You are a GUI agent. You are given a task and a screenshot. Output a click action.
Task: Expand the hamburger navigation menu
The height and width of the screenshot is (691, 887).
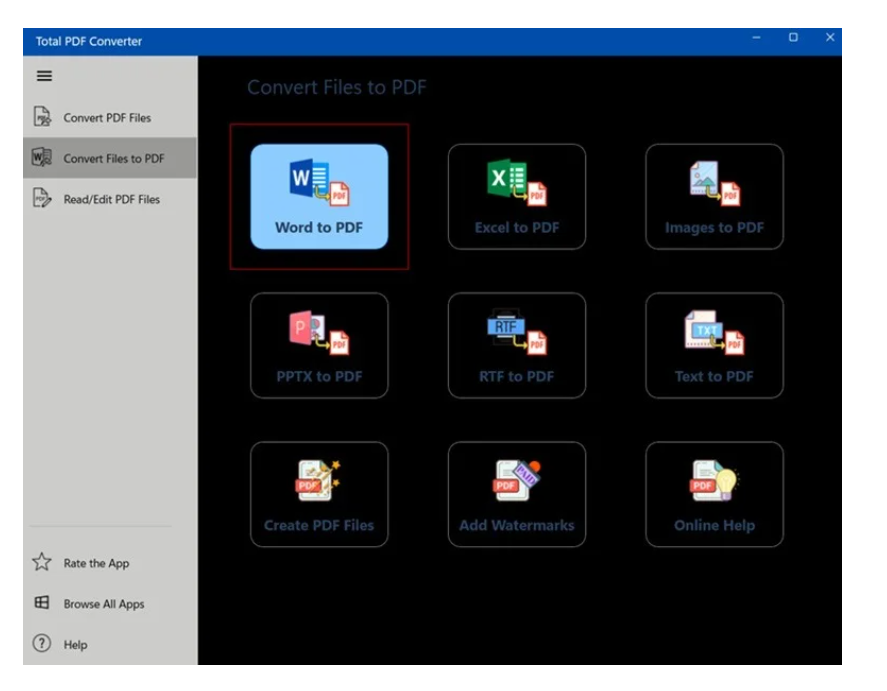pyautogui.click(x=44, y=76)
